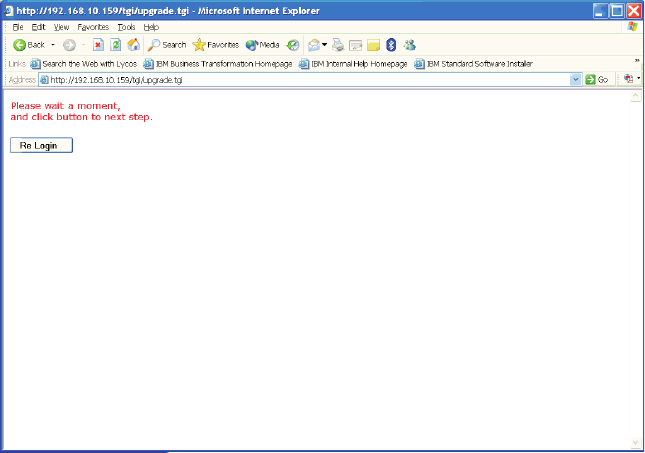This screenshot has height=453, width=645.
Task: Open IBM Business Transformation Homepage link
Action: point(218,64)
